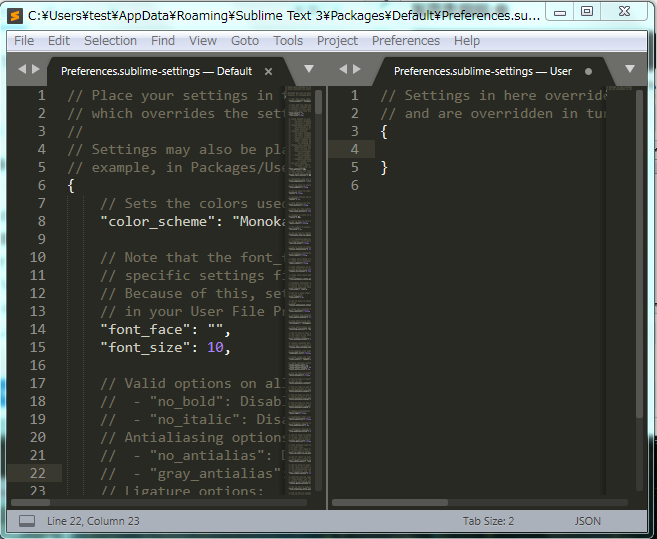Click unsaved dot on Preferences — User tab
Screen dimensions: 657x539
click(x=588, y=72)
